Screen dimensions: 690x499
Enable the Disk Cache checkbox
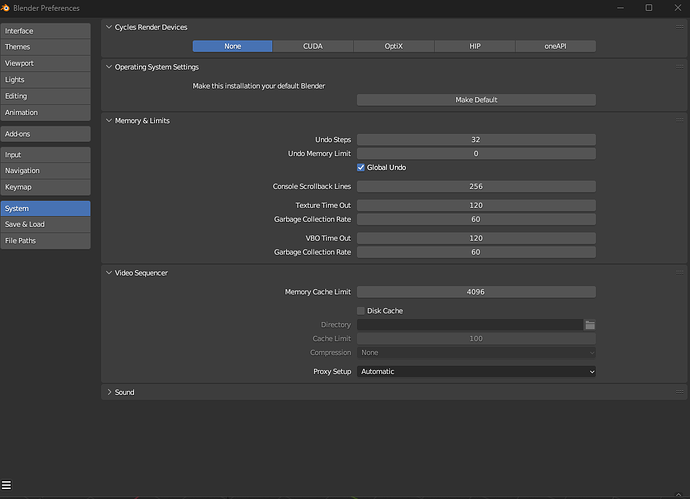tap(361, 311)
